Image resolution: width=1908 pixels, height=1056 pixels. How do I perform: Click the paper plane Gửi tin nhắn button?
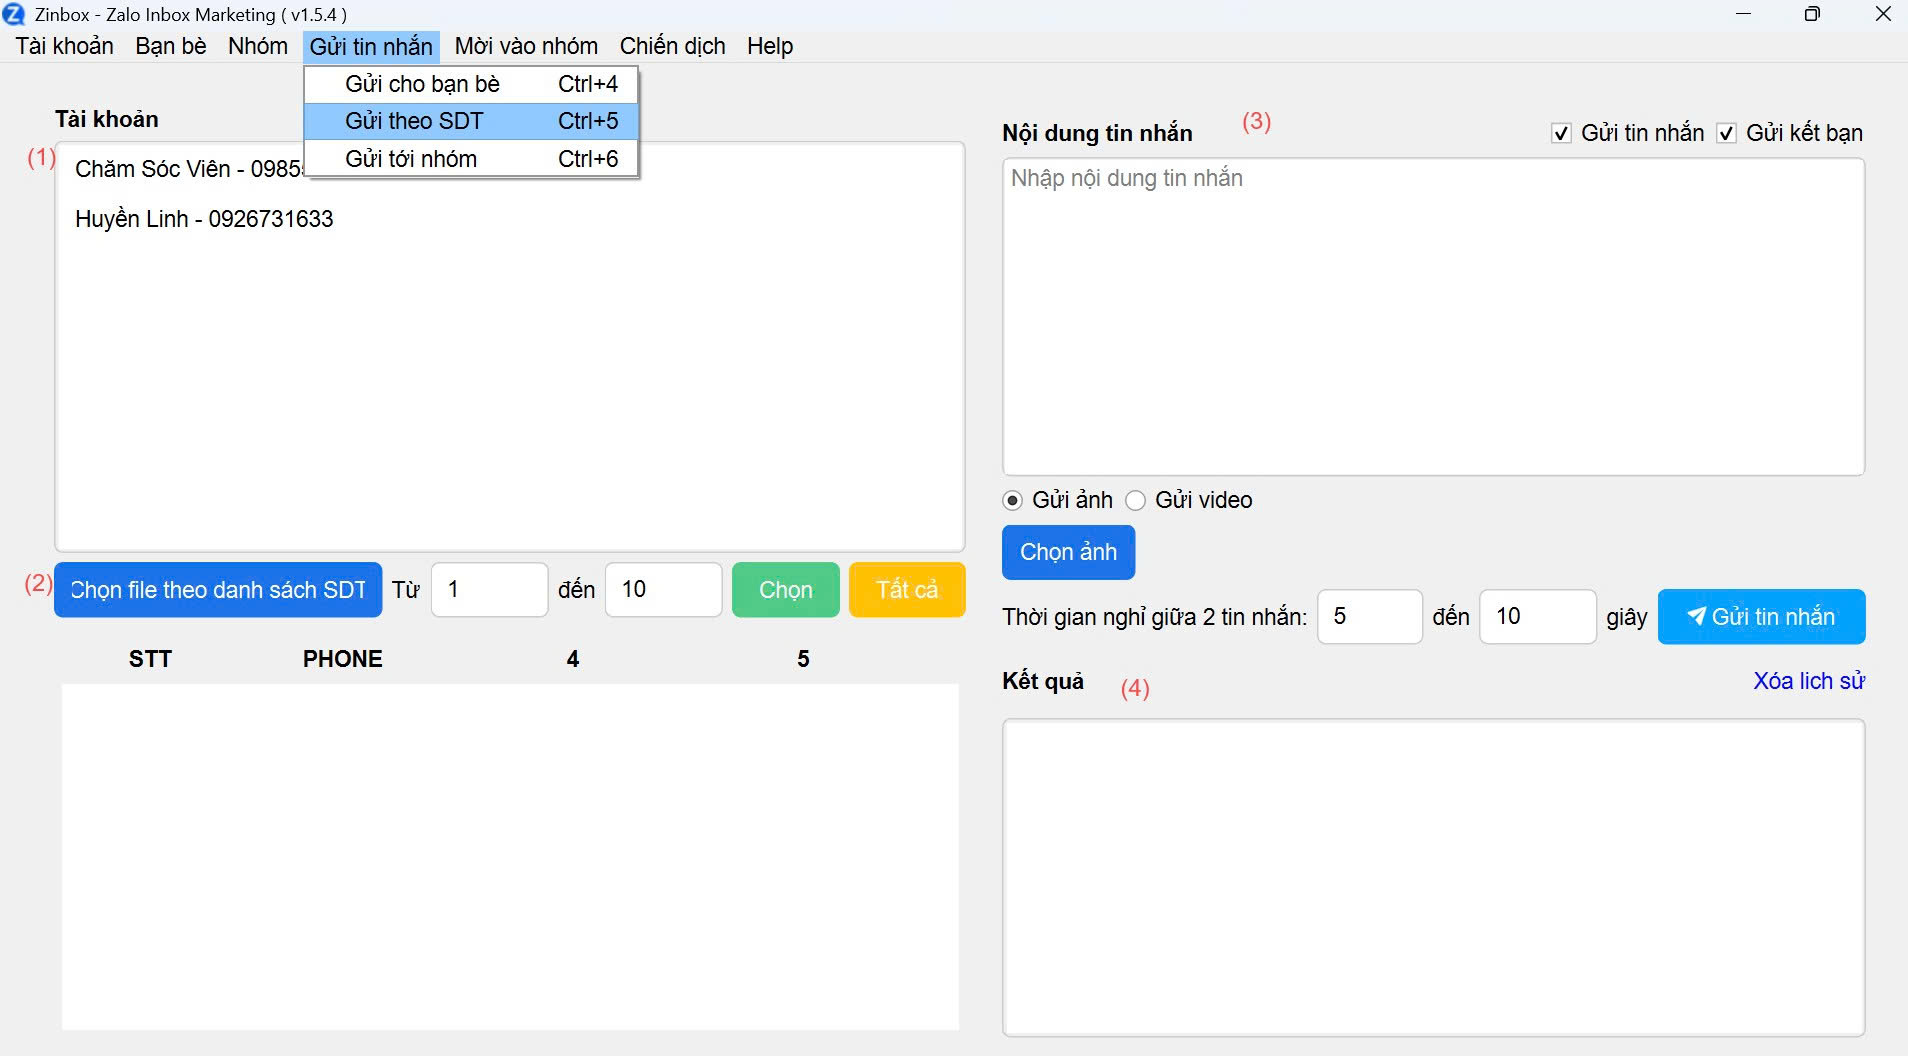[1761, 617]
